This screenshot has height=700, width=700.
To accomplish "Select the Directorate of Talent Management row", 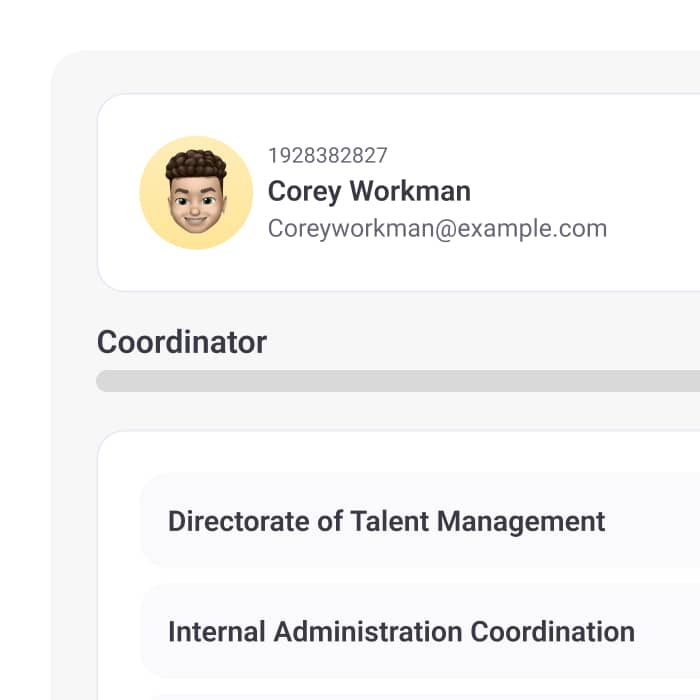I will tap(420, 521).
